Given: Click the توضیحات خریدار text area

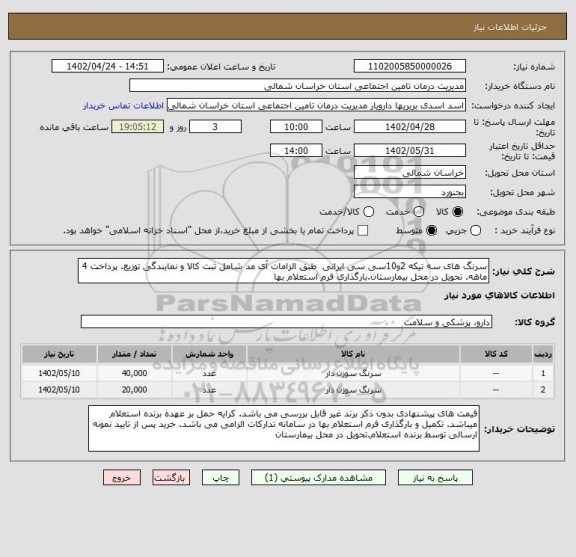Looking at the screenshot, I should point(284,429).
